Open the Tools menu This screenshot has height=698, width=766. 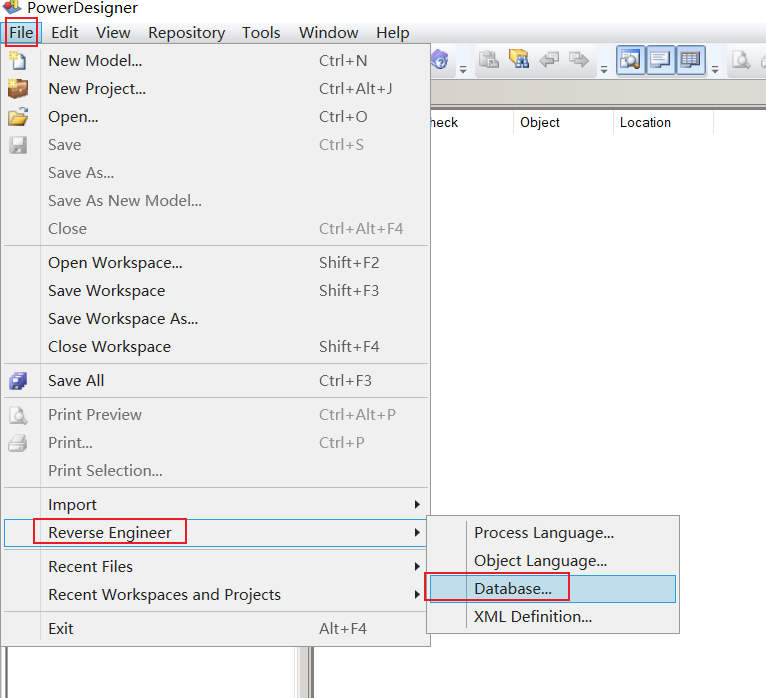pyautogui.click(x=261, y=33)
